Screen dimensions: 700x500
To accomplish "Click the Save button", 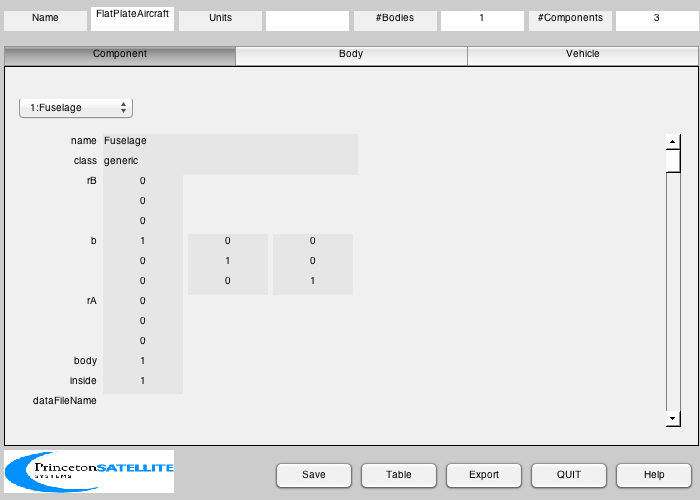I will point(314,475).
